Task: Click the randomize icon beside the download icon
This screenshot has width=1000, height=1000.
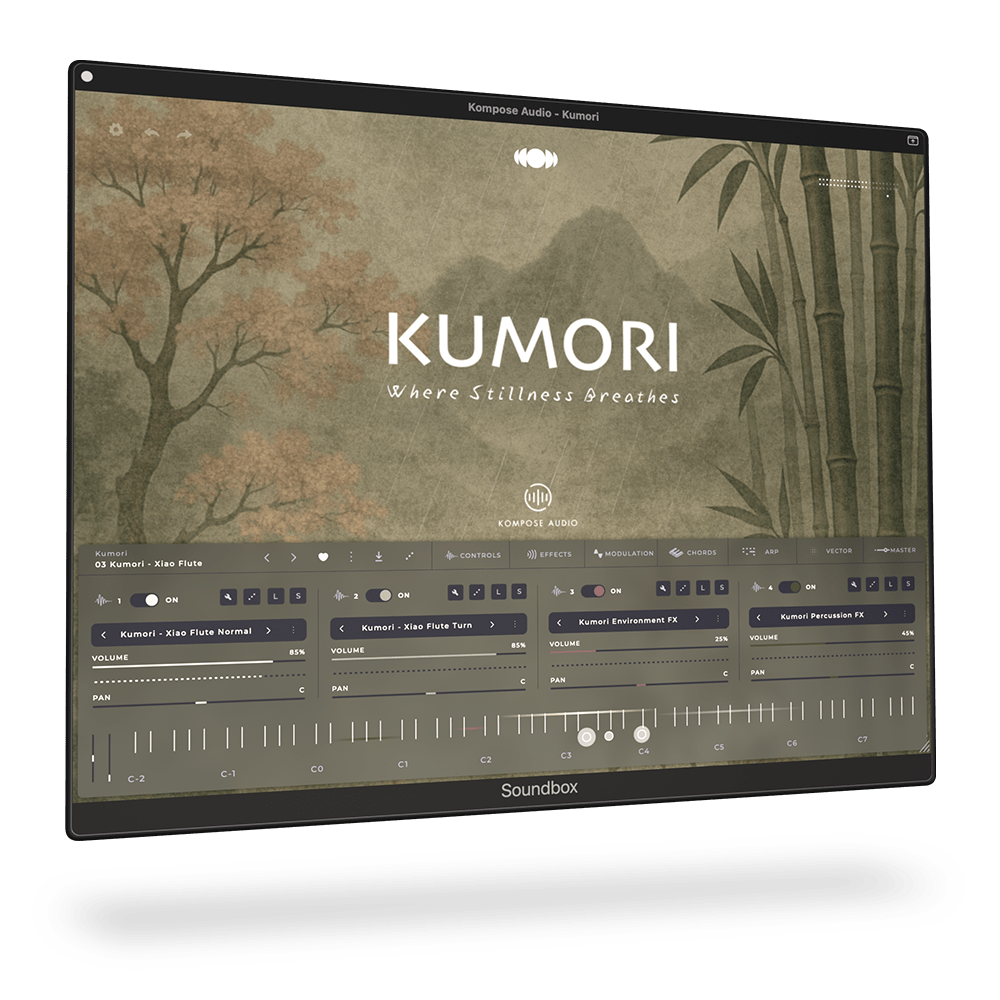Action: pos(409,556)
